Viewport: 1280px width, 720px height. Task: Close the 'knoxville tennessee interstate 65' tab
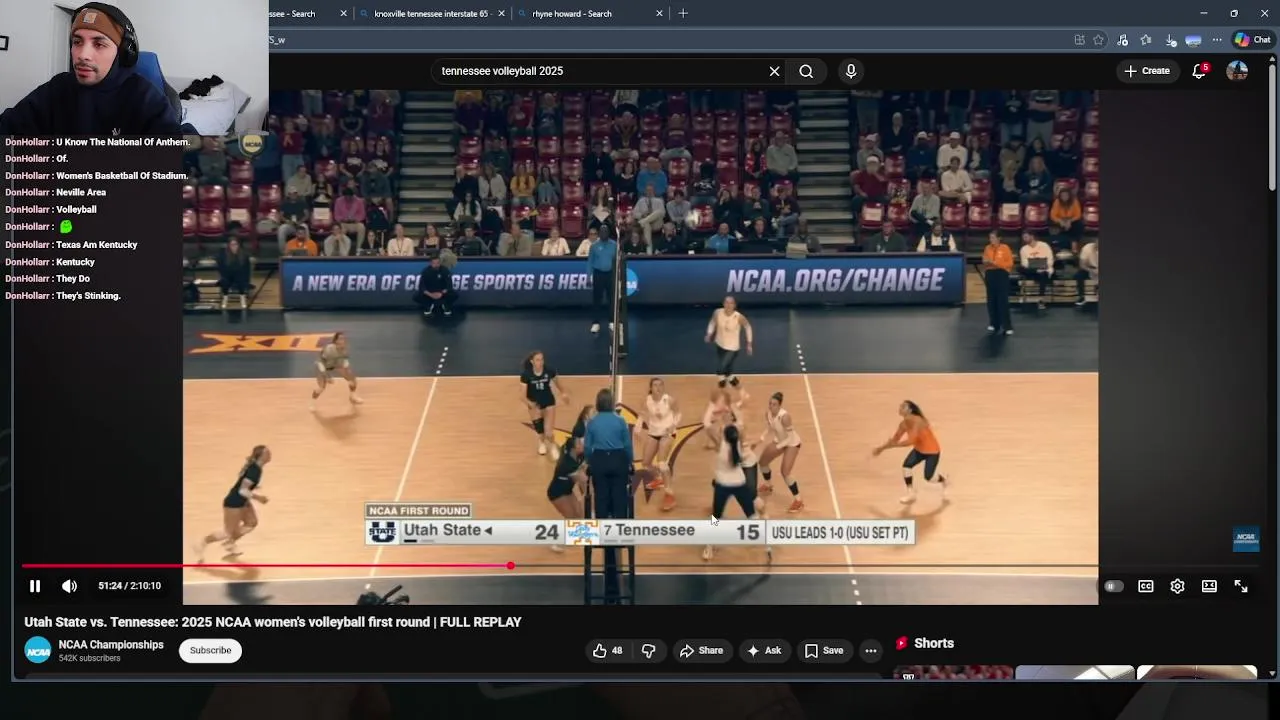click(501, 14)
